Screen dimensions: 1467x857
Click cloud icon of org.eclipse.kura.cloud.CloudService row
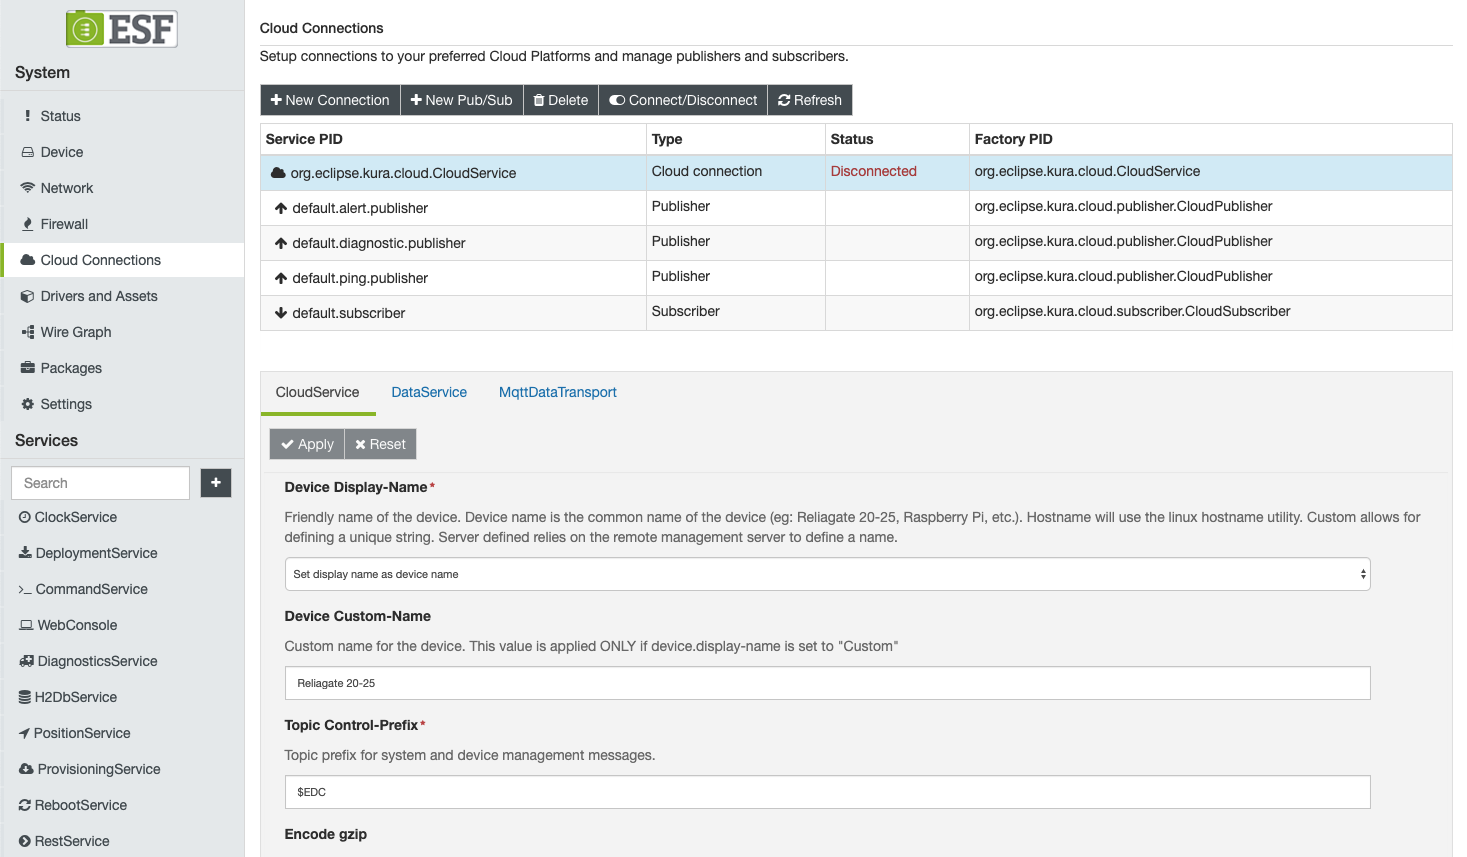279,173
